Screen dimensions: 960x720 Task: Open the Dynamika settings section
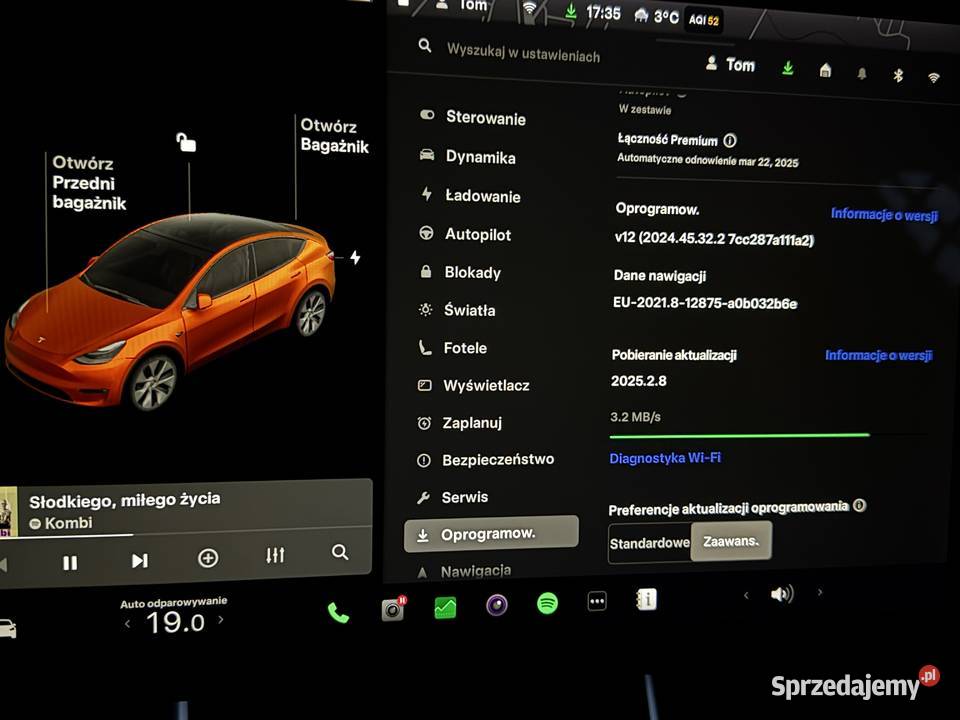point(468,157)
